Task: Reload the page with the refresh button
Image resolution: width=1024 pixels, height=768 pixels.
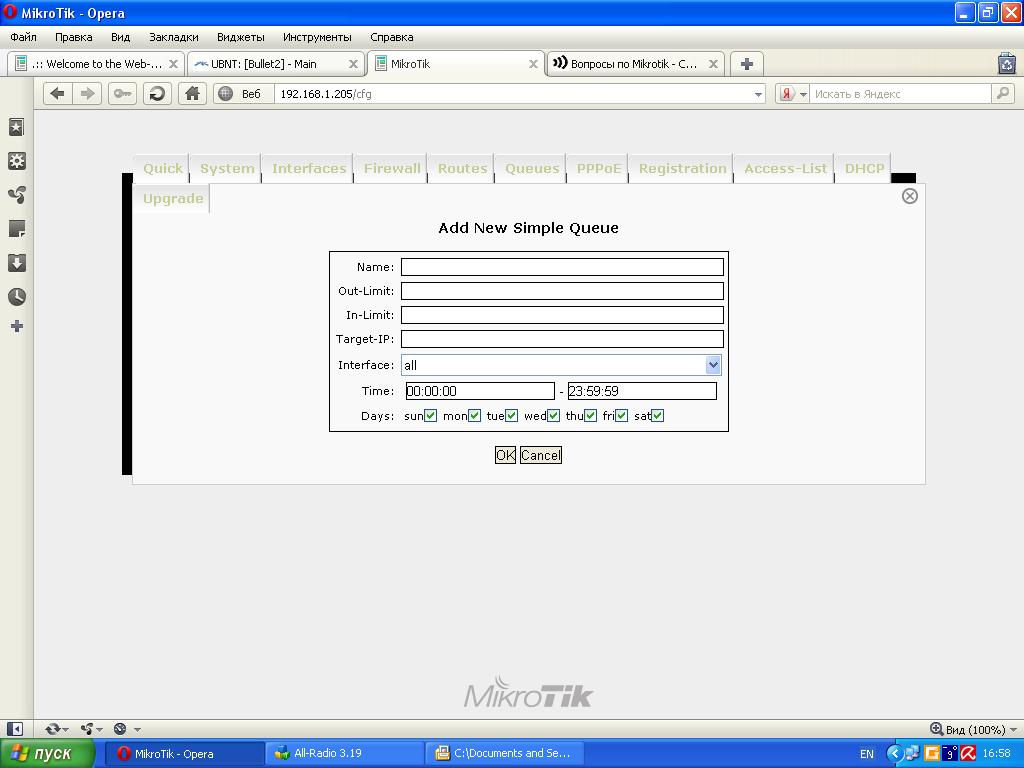Action: tap(157, 94)
